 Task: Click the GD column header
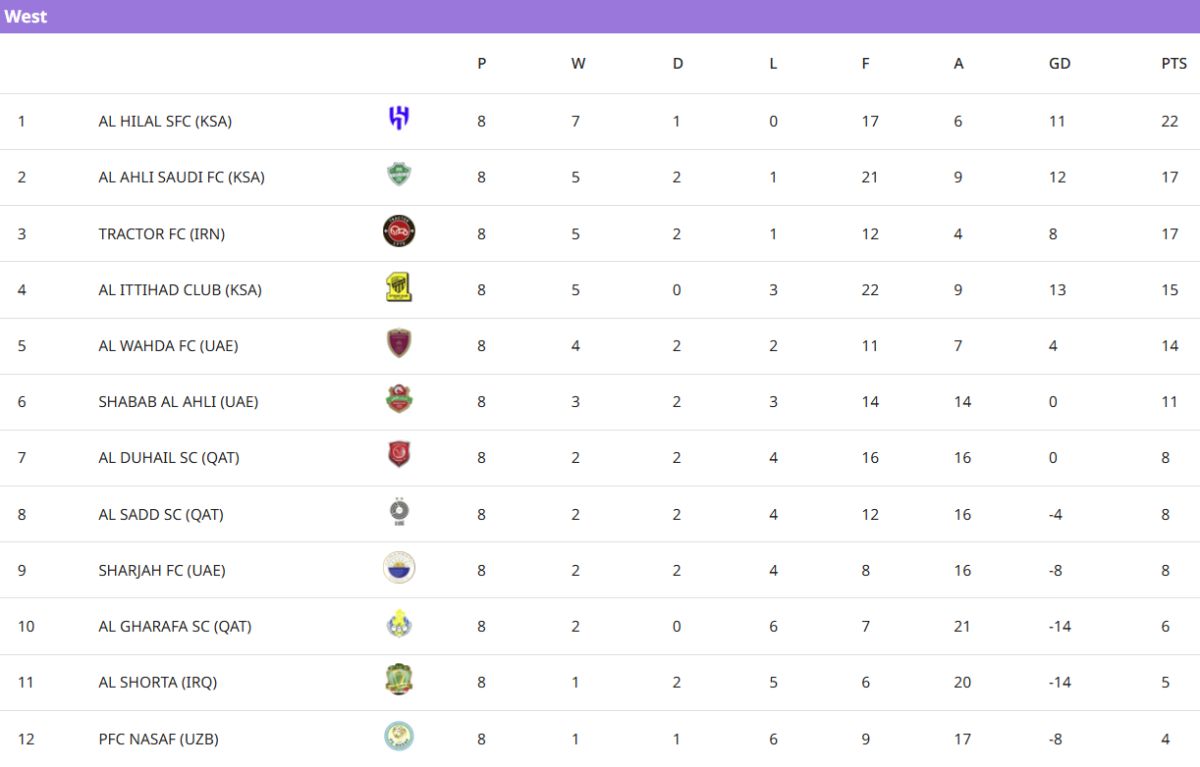pos(1059,63)
